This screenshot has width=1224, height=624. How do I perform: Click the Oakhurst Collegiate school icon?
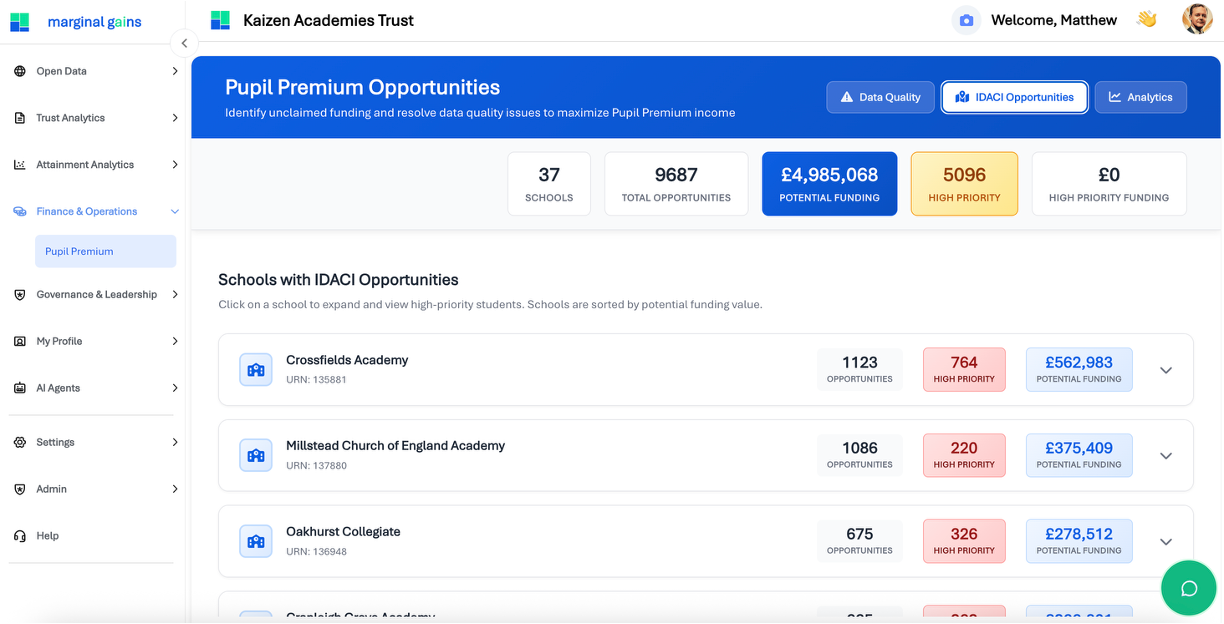click(x=256, y=541)
